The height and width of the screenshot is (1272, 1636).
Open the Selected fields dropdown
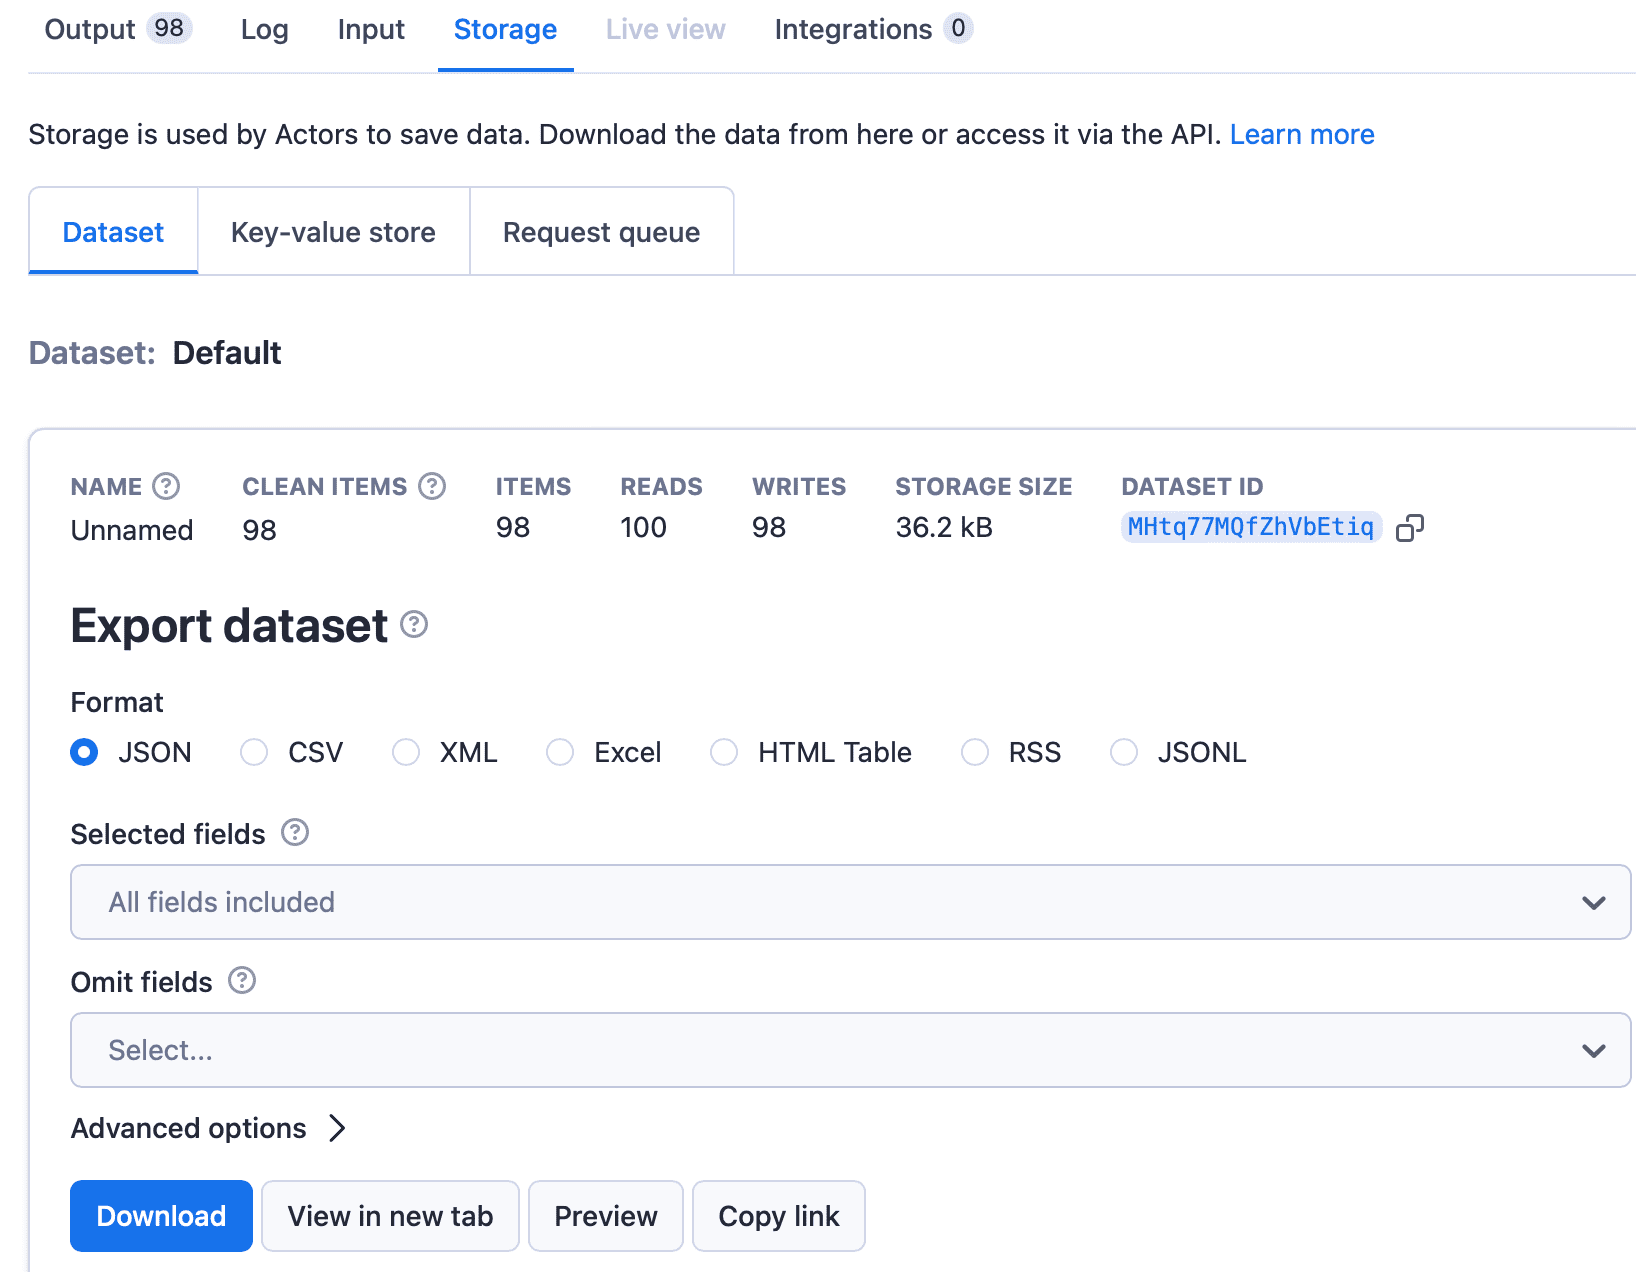point(850,902)
